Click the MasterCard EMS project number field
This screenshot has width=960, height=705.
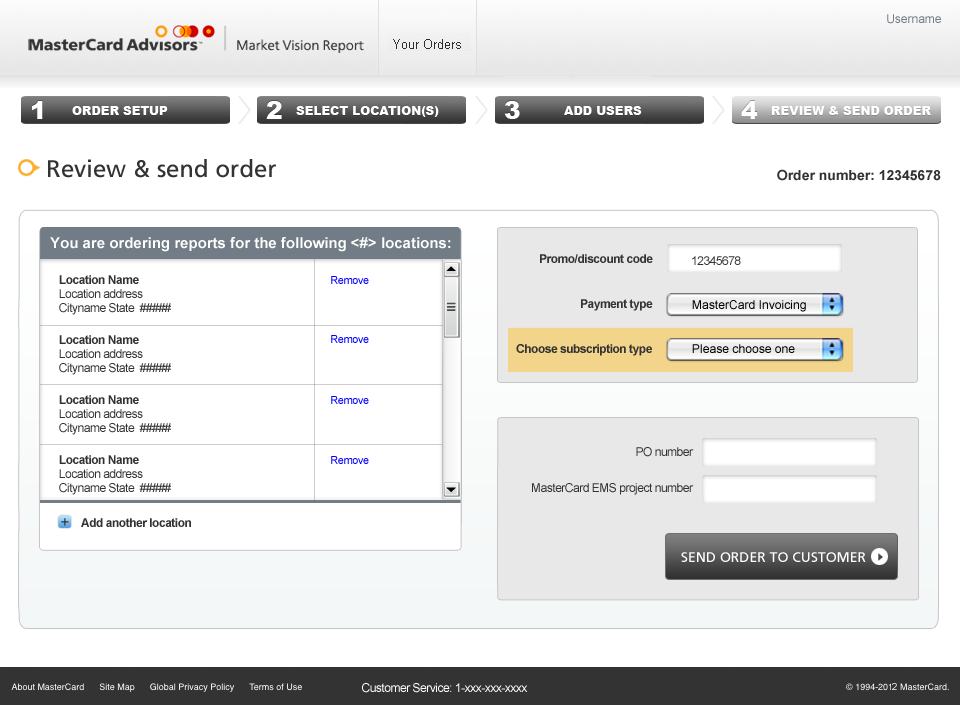(x=789, y=489)
